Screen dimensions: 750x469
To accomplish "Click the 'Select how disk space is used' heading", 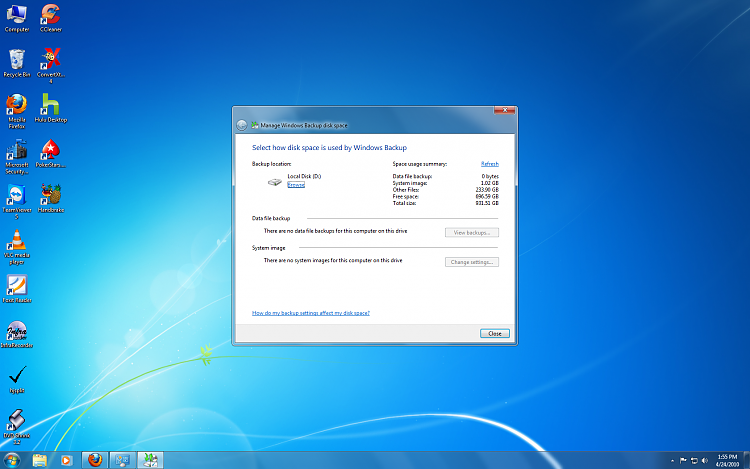I will [329, 148].
